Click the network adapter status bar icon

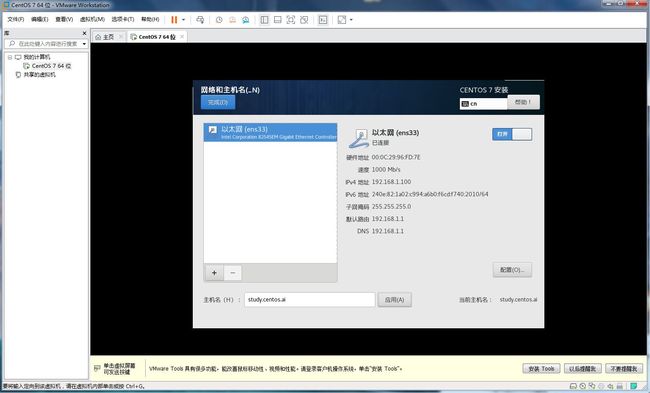pos(592,386)
